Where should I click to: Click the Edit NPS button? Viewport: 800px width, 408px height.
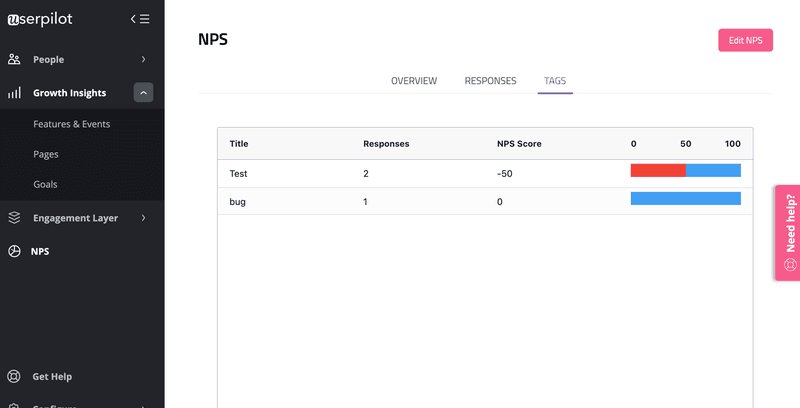pos(745,40)
